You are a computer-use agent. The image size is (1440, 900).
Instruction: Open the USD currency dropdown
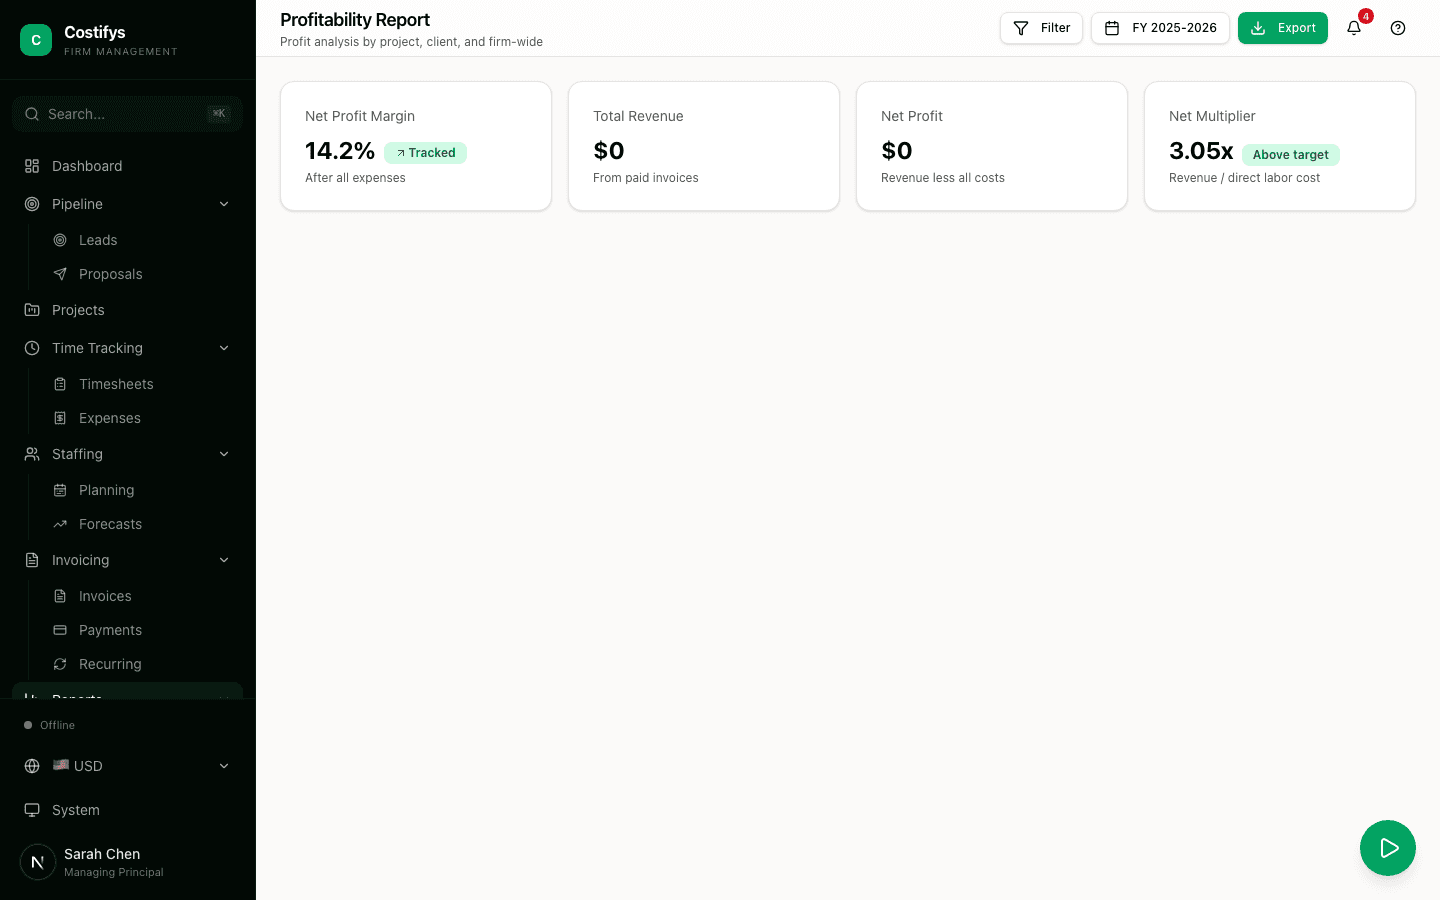[127, 766]
